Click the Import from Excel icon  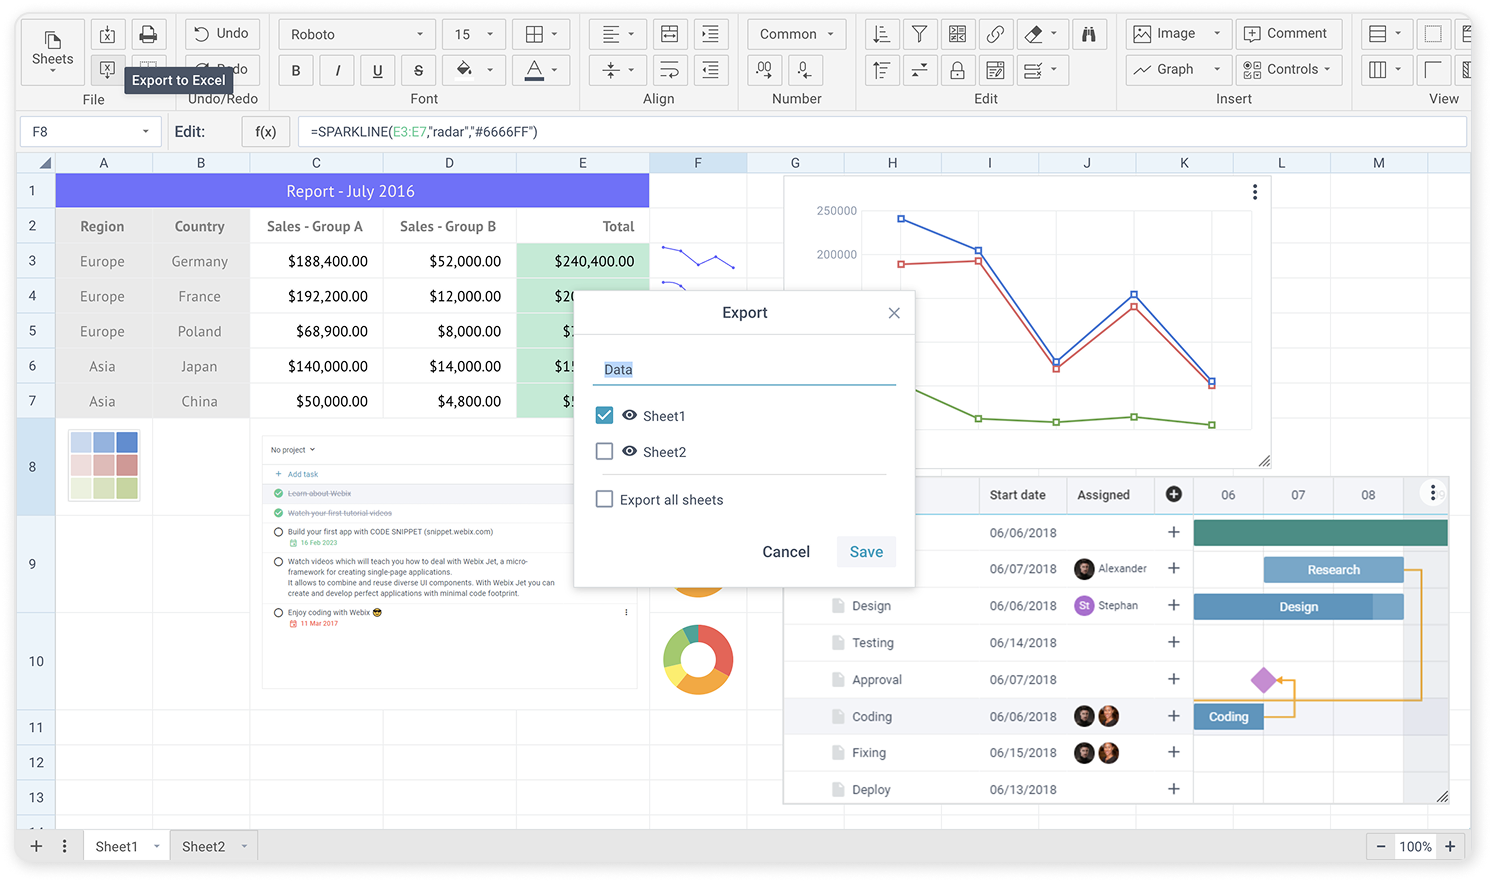pos(108,34)
